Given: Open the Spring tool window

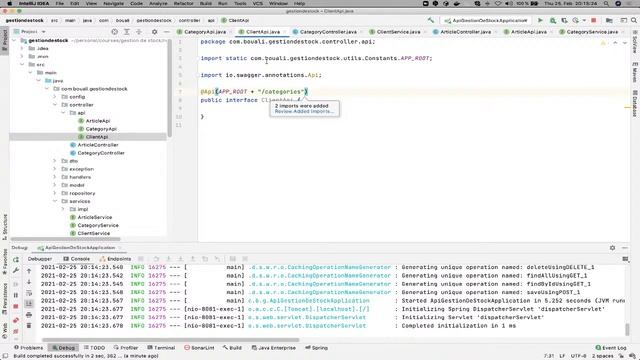Looking at the screenshot, I should pos(316,348).
